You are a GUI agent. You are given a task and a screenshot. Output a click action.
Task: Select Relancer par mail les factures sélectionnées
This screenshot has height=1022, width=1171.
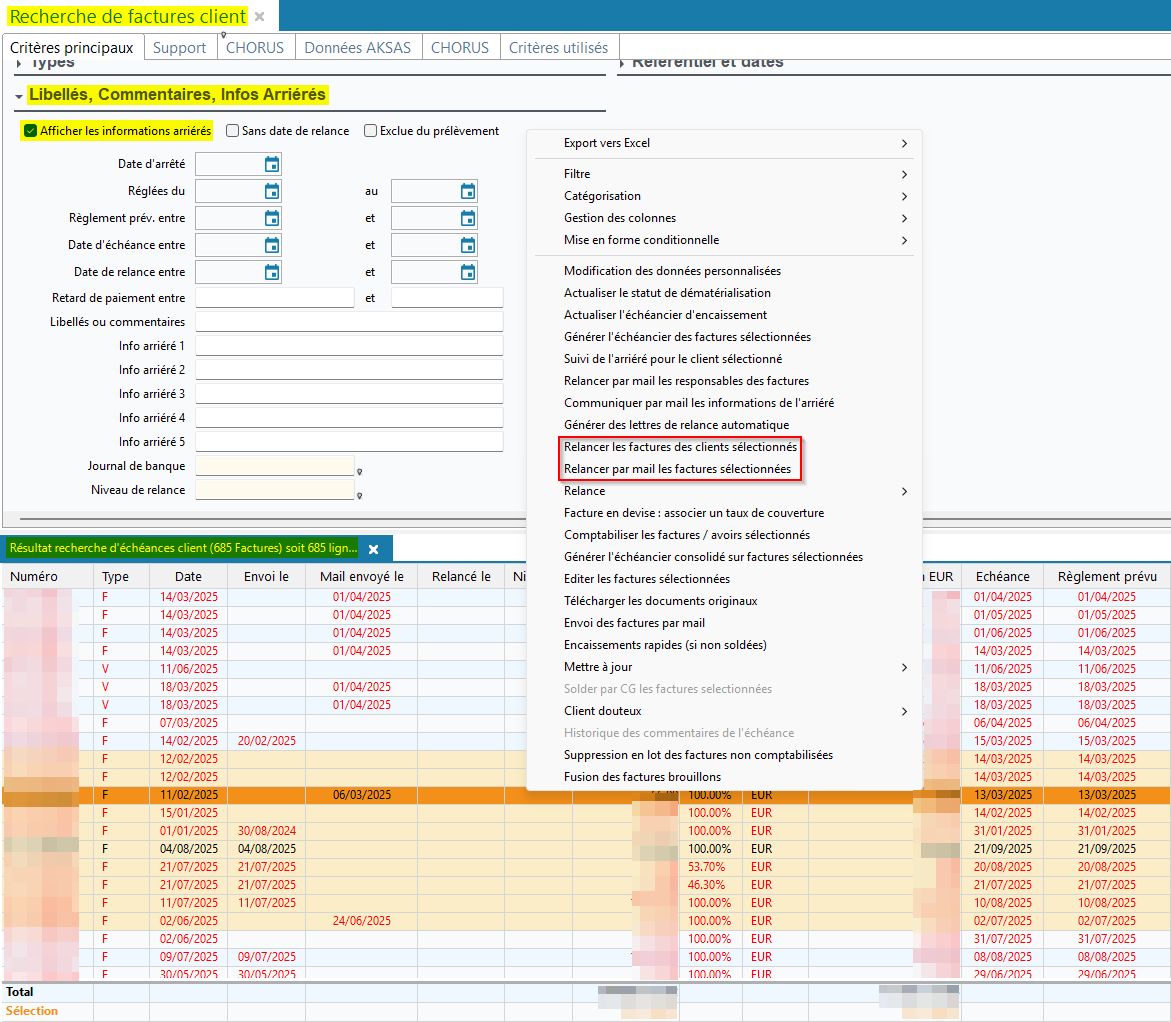(677, 469)
